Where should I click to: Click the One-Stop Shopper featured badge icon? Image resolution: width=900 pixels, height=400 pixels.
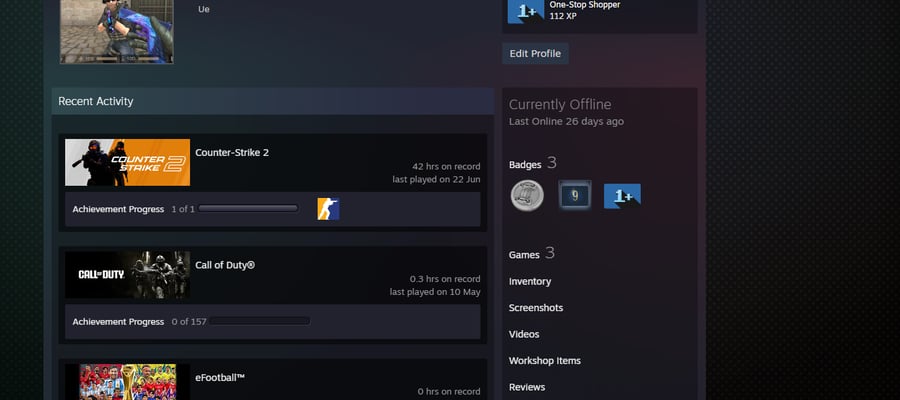coord(526,10)
